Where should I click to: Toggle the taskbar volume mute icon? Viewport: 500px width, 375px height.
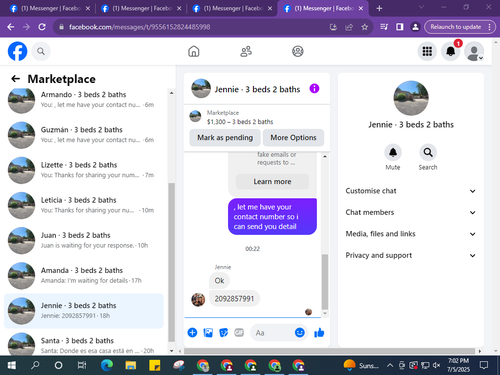point(436,366)
